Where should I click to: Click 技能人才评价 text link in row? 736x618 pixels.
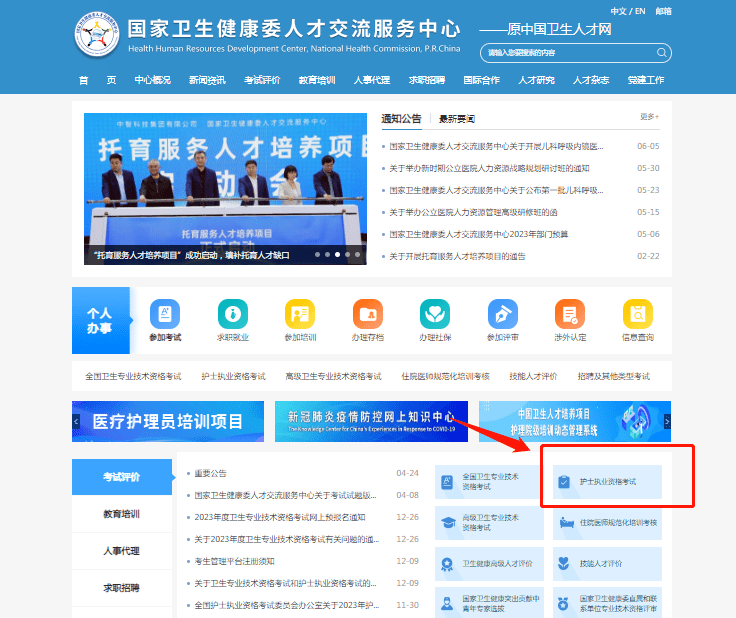[x=533, y=376]
